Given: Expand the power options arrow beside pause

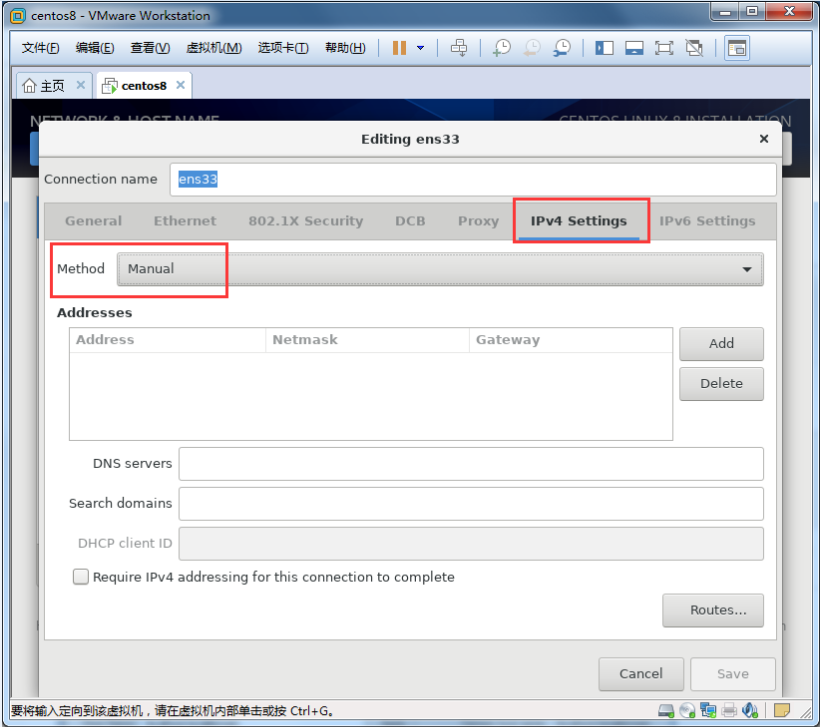Looking at the screenshot, I should tap(421, 48).
